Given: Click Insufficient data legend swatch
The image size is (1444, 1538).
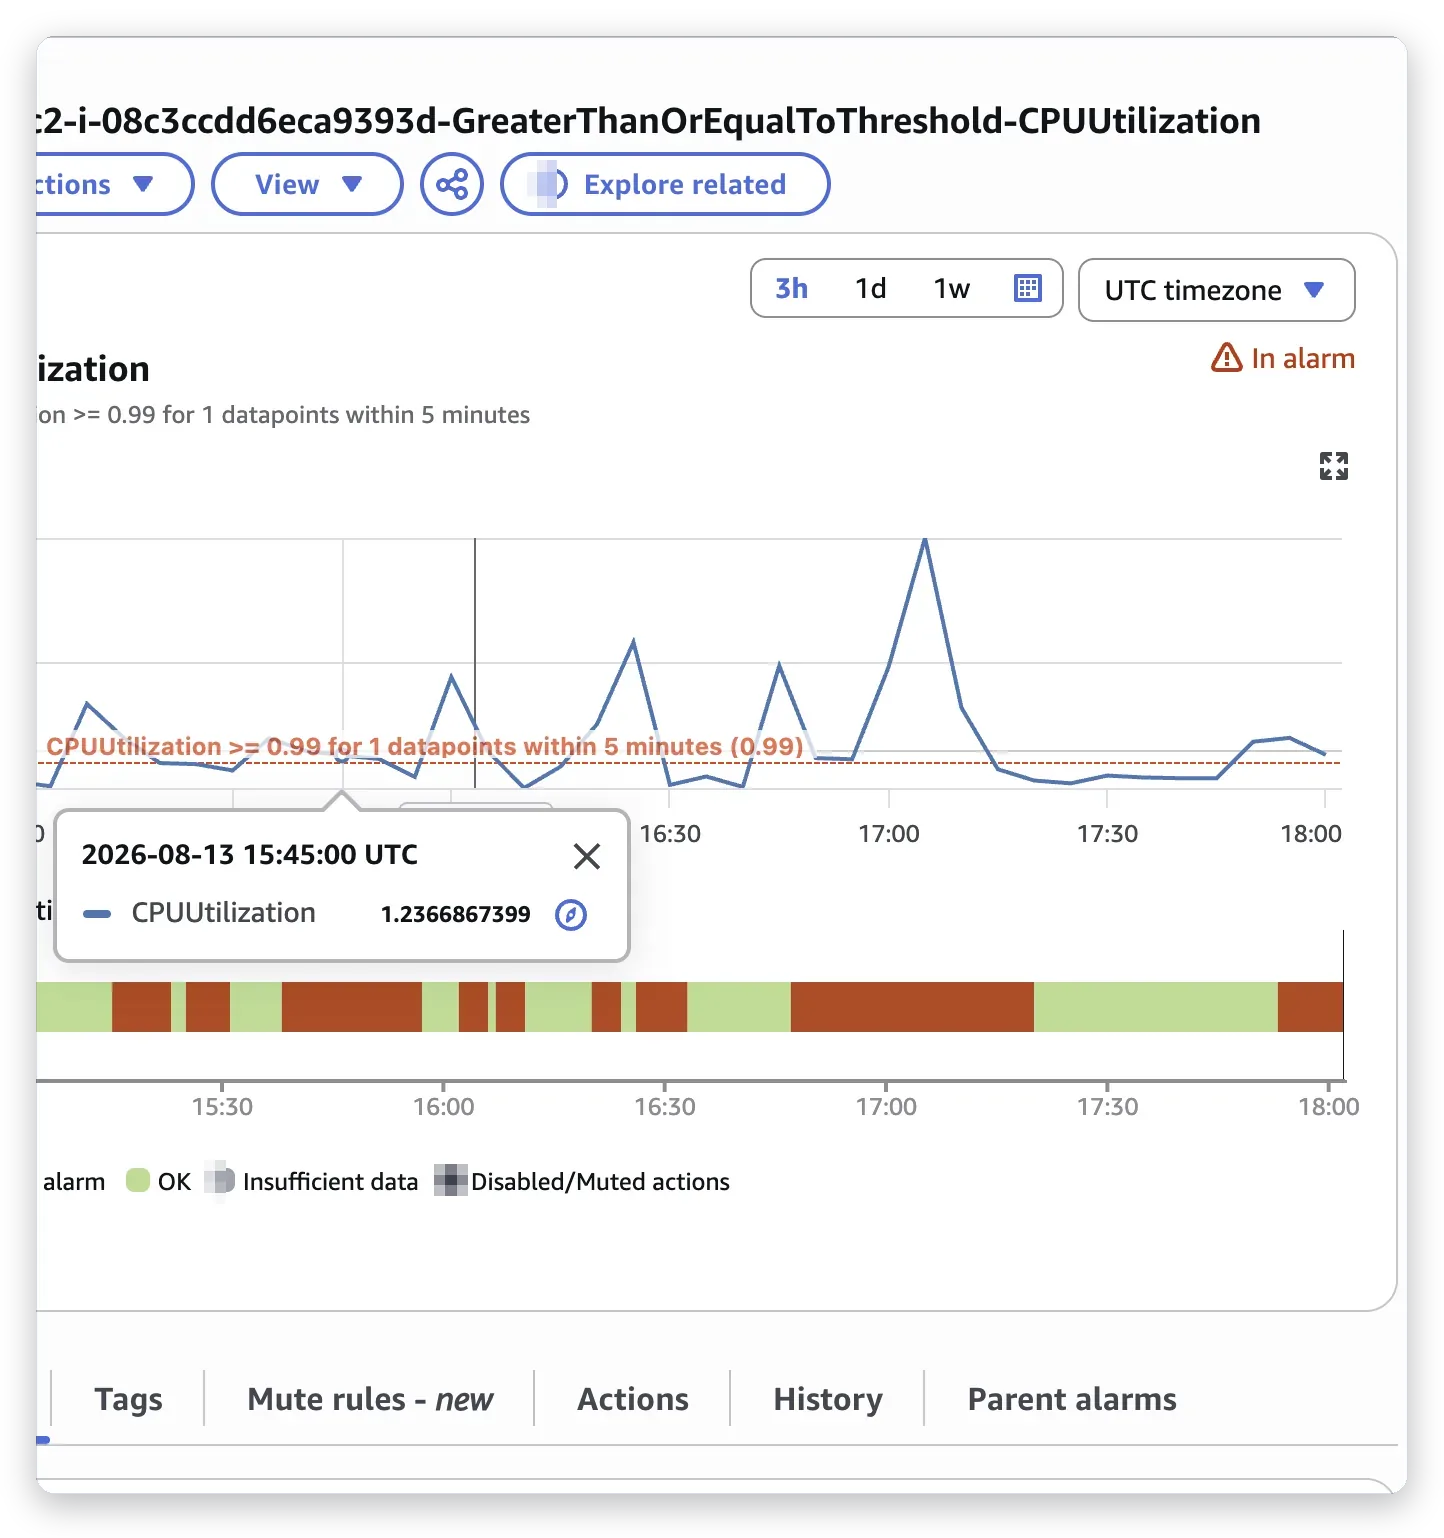Looking at the screenshot, I should click(220, 1181).
